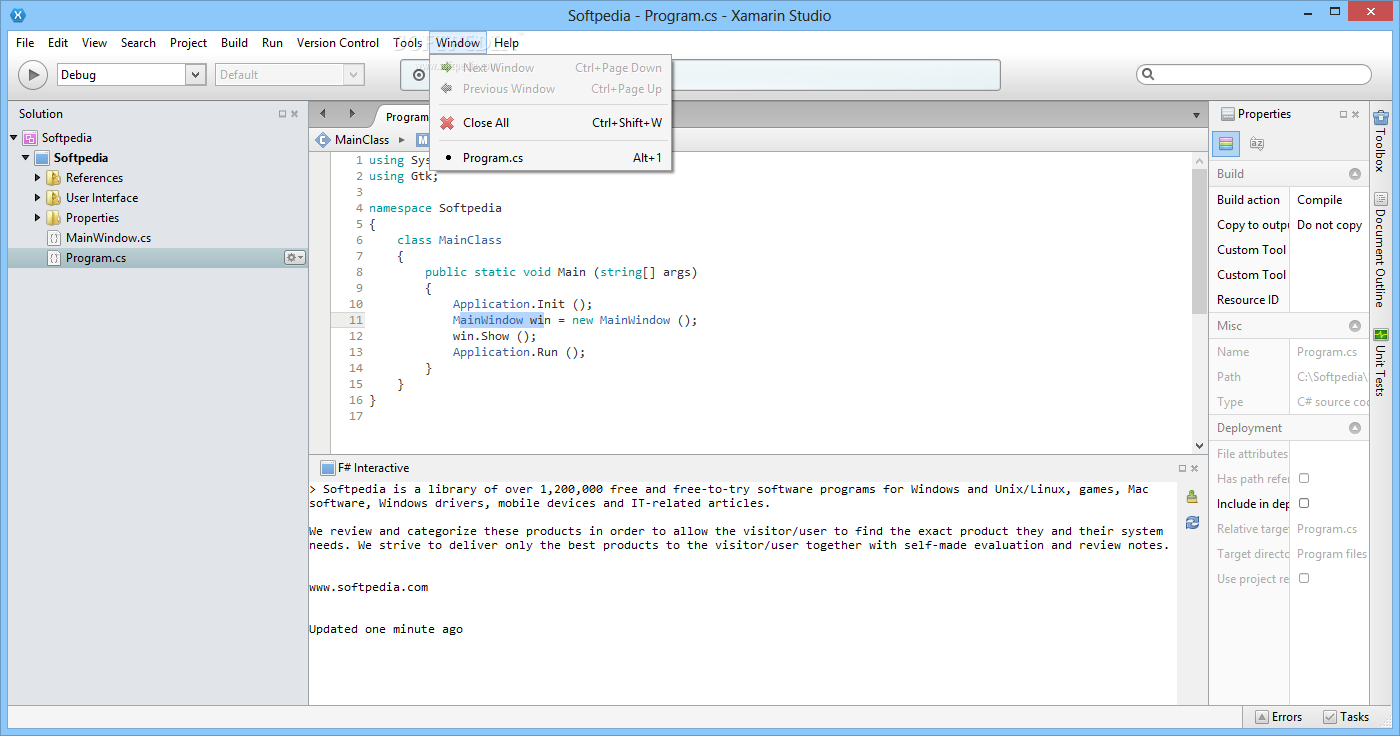This screenshot has height=736, width=1400.
Task: Open the File menu
Action: [x=25, y=43]
